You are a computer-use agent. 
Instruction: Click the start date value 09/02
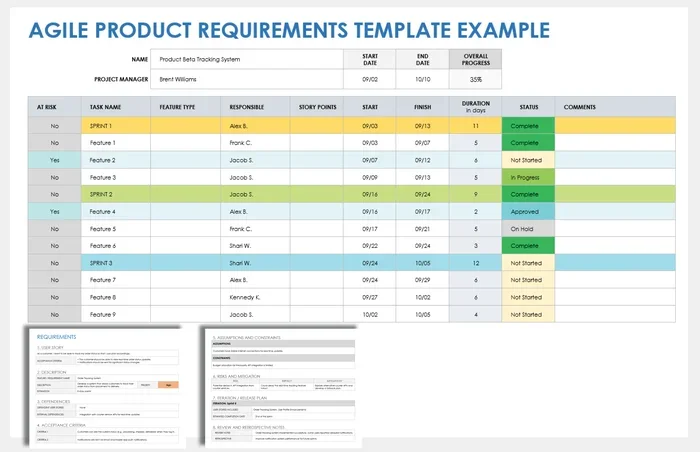370,79
